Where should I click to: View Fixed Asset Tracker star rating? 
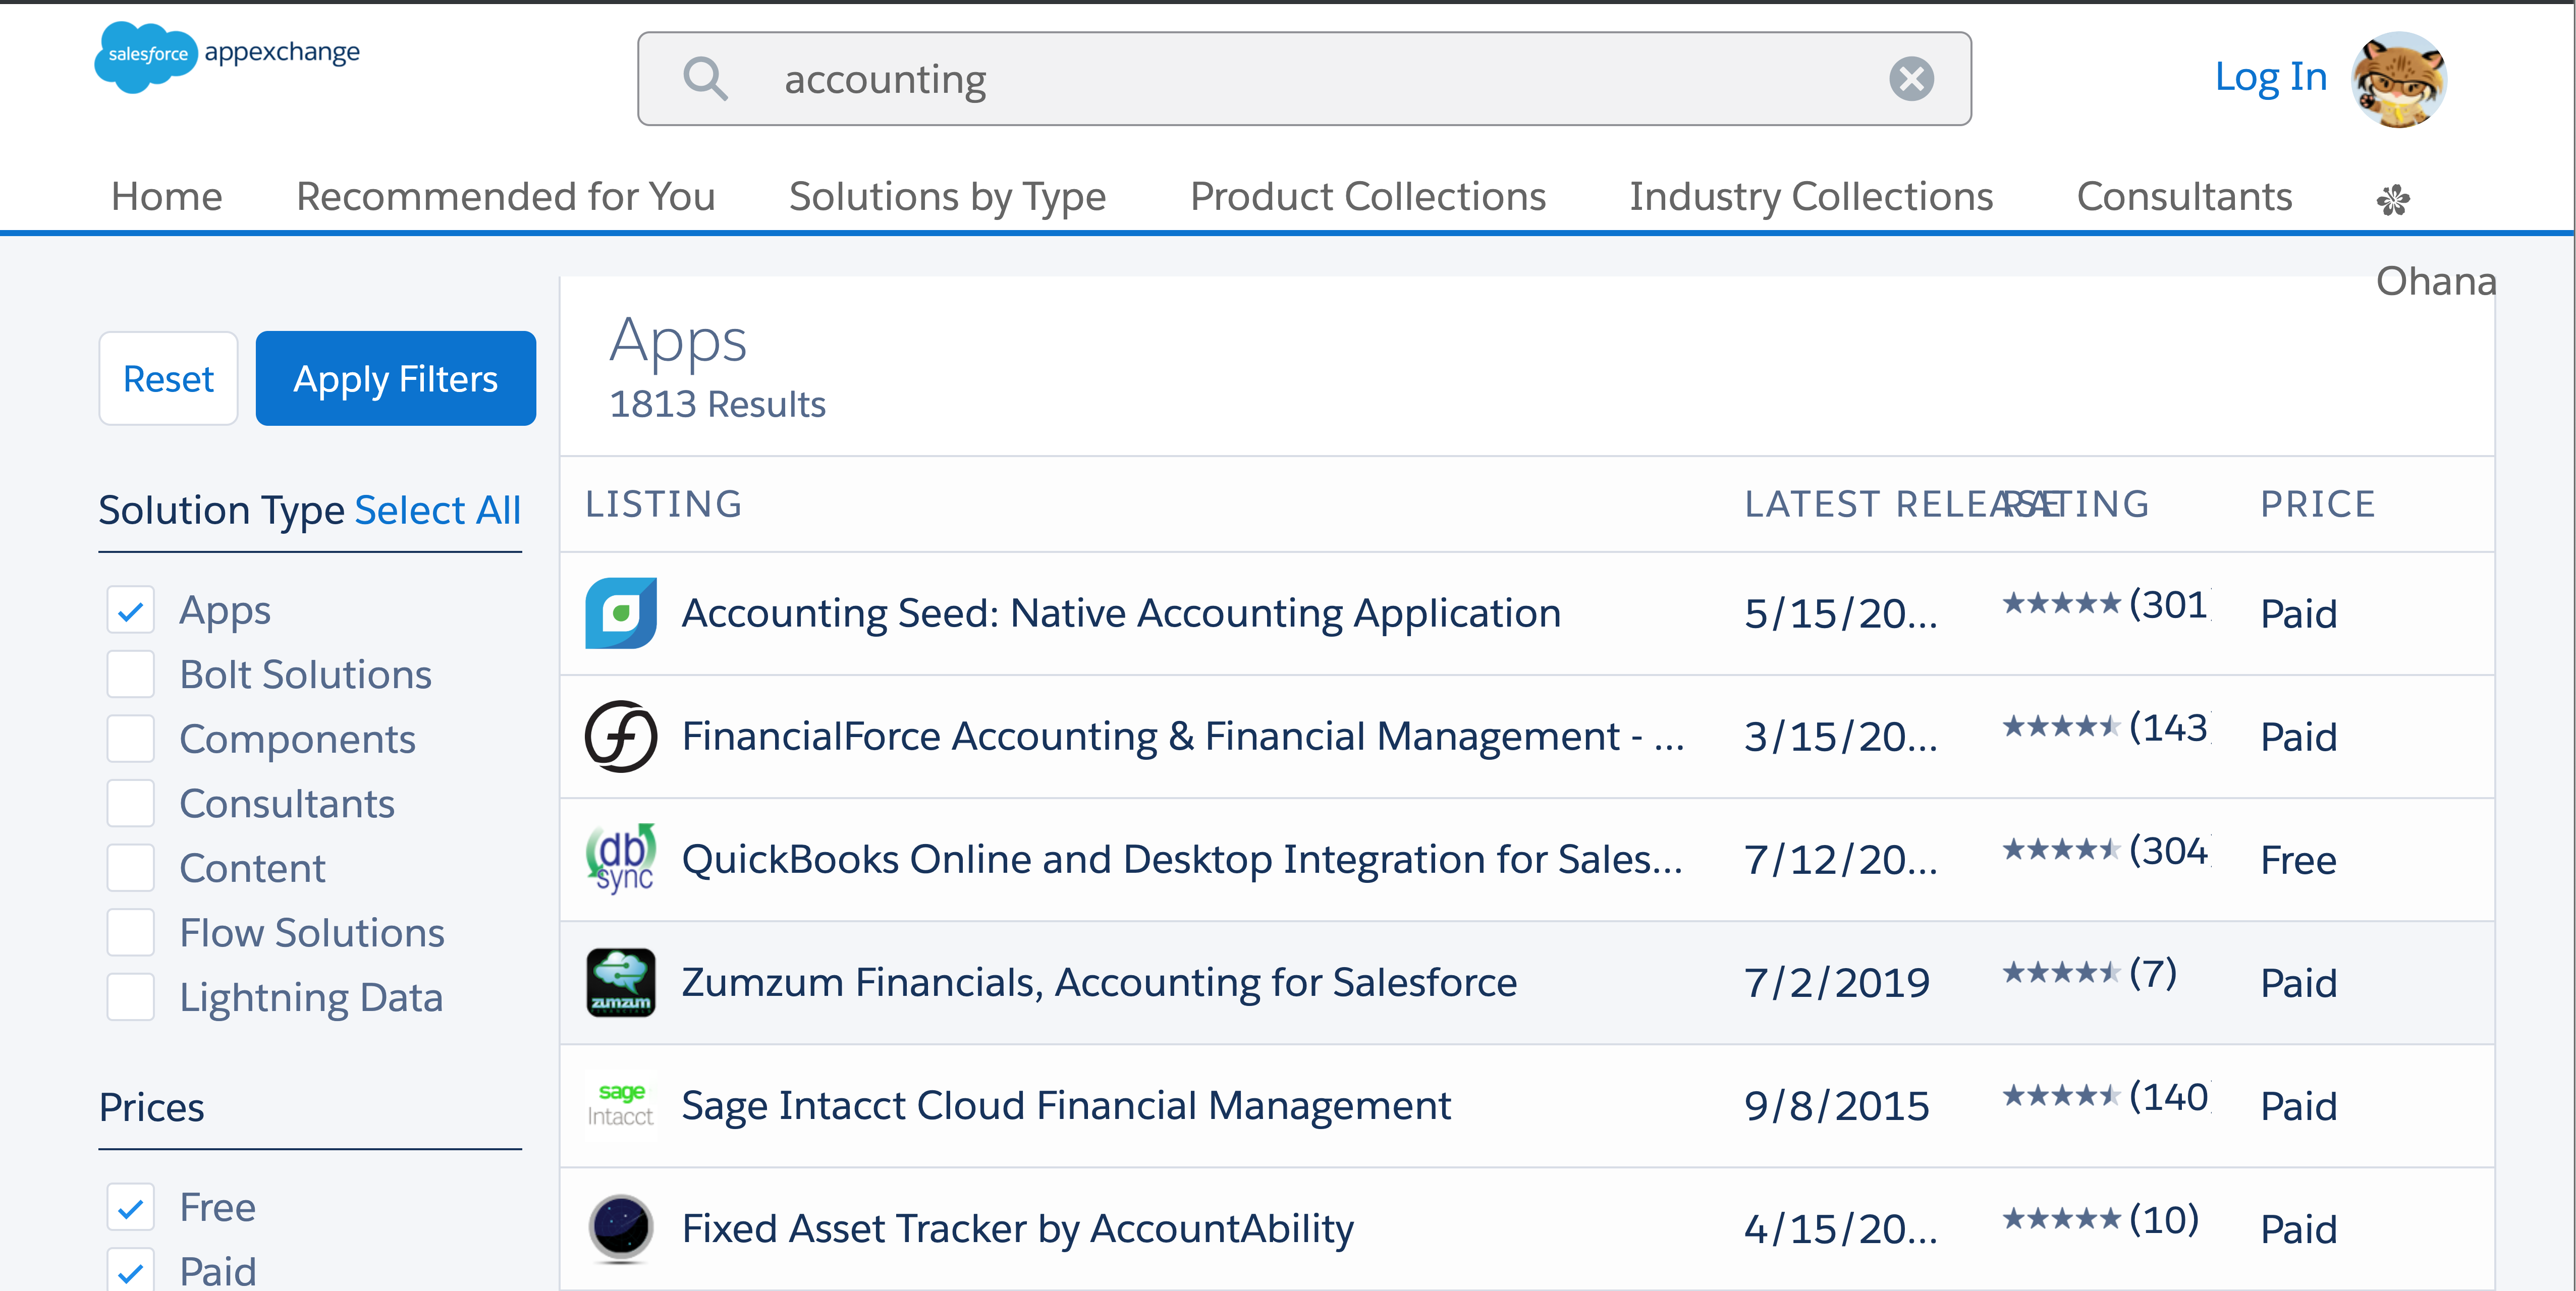coord(2061,1219)
